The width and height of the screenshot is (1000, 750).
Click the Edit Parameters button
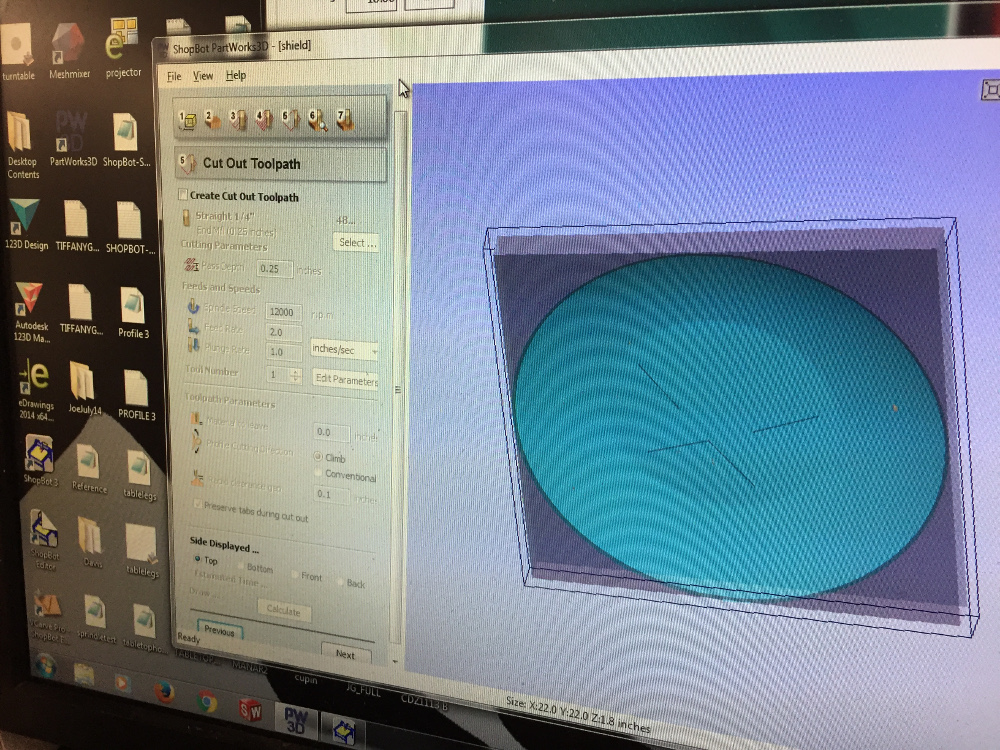tap(345, 379)
